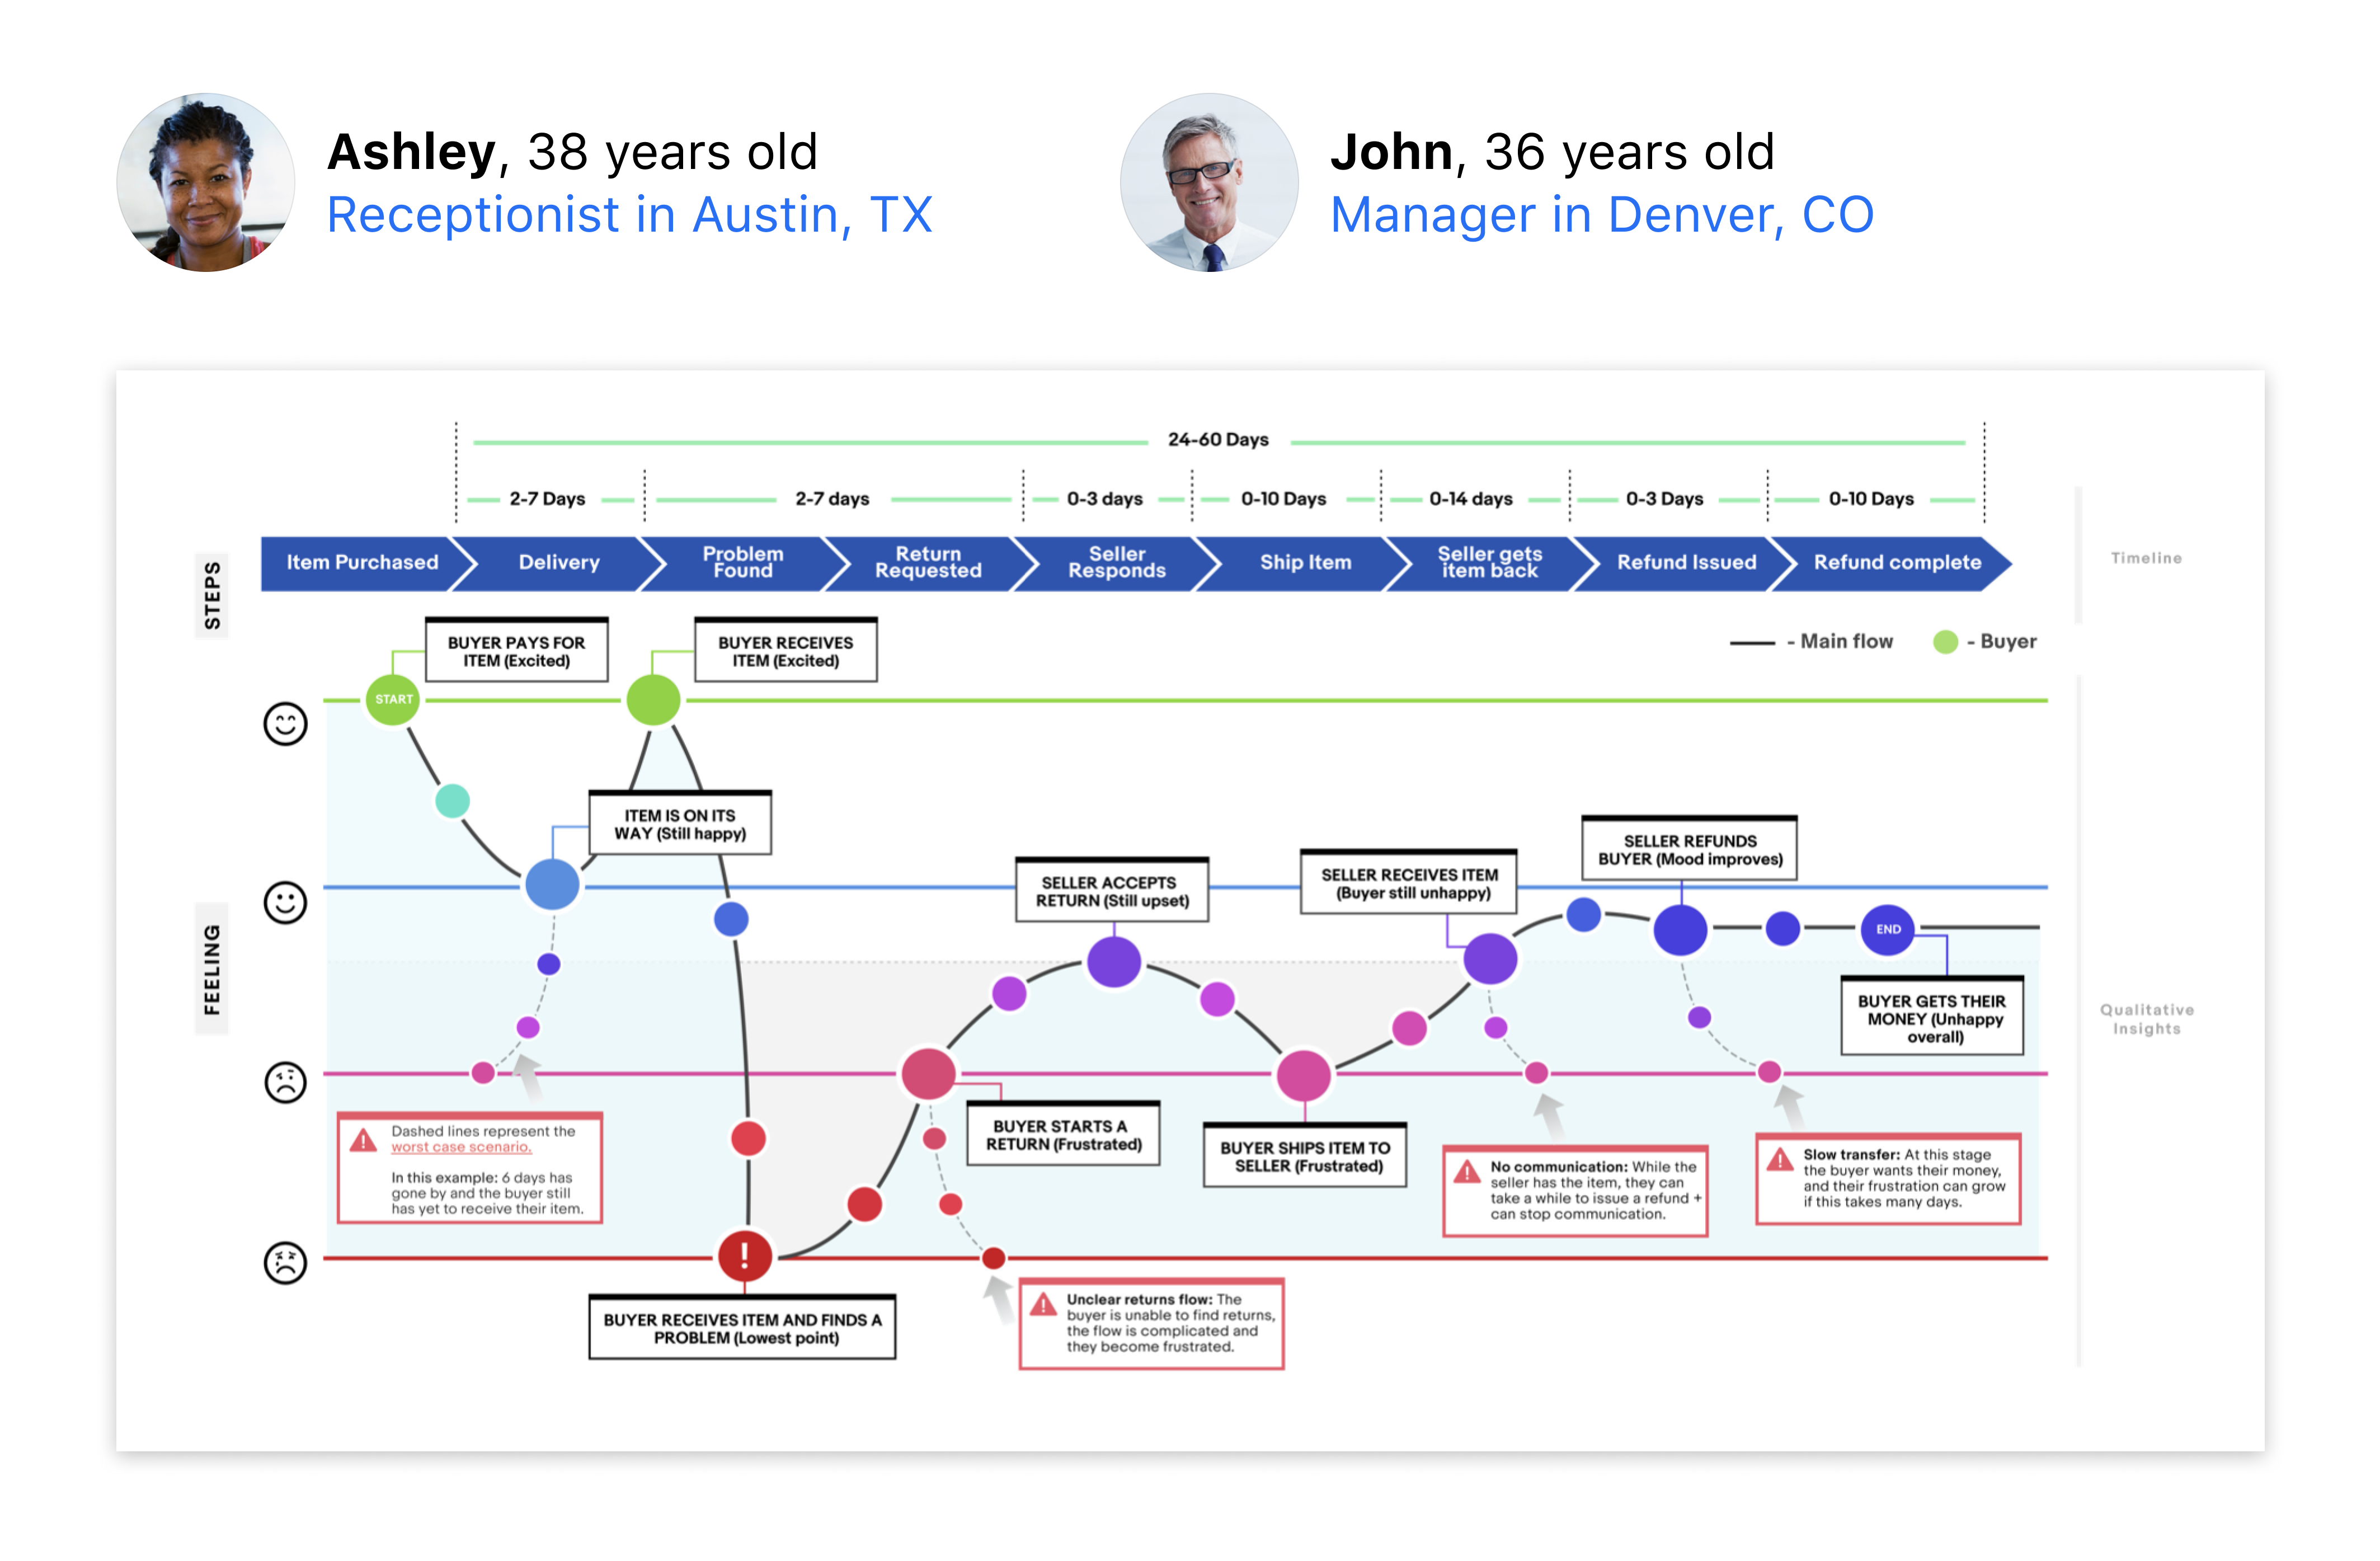This screenshot has height=1561, width=2380.
Task: Click warning triangle in Dashed lines note
Action: [363, 1141]
